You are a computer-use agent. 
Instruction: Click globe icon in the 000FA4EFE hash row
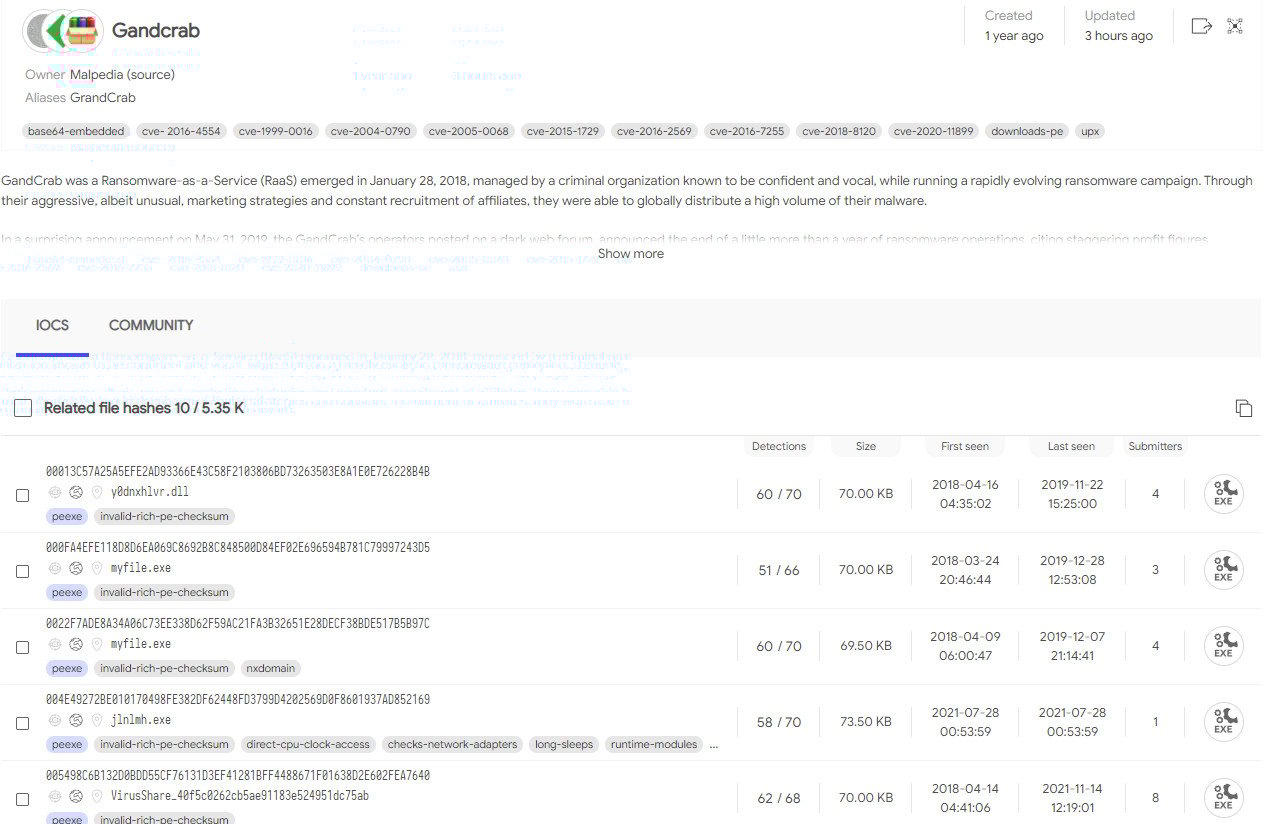[x=75, y=568]
